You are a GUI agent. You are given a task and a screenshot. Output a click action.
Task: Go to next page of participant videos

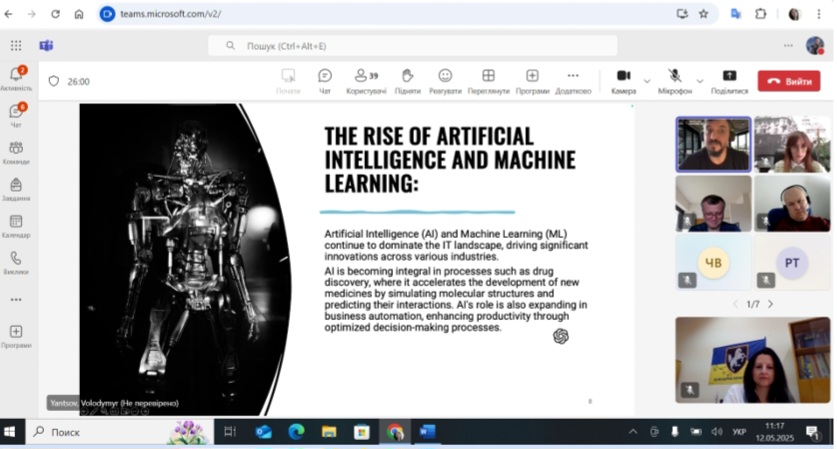[x=771, y=304]
